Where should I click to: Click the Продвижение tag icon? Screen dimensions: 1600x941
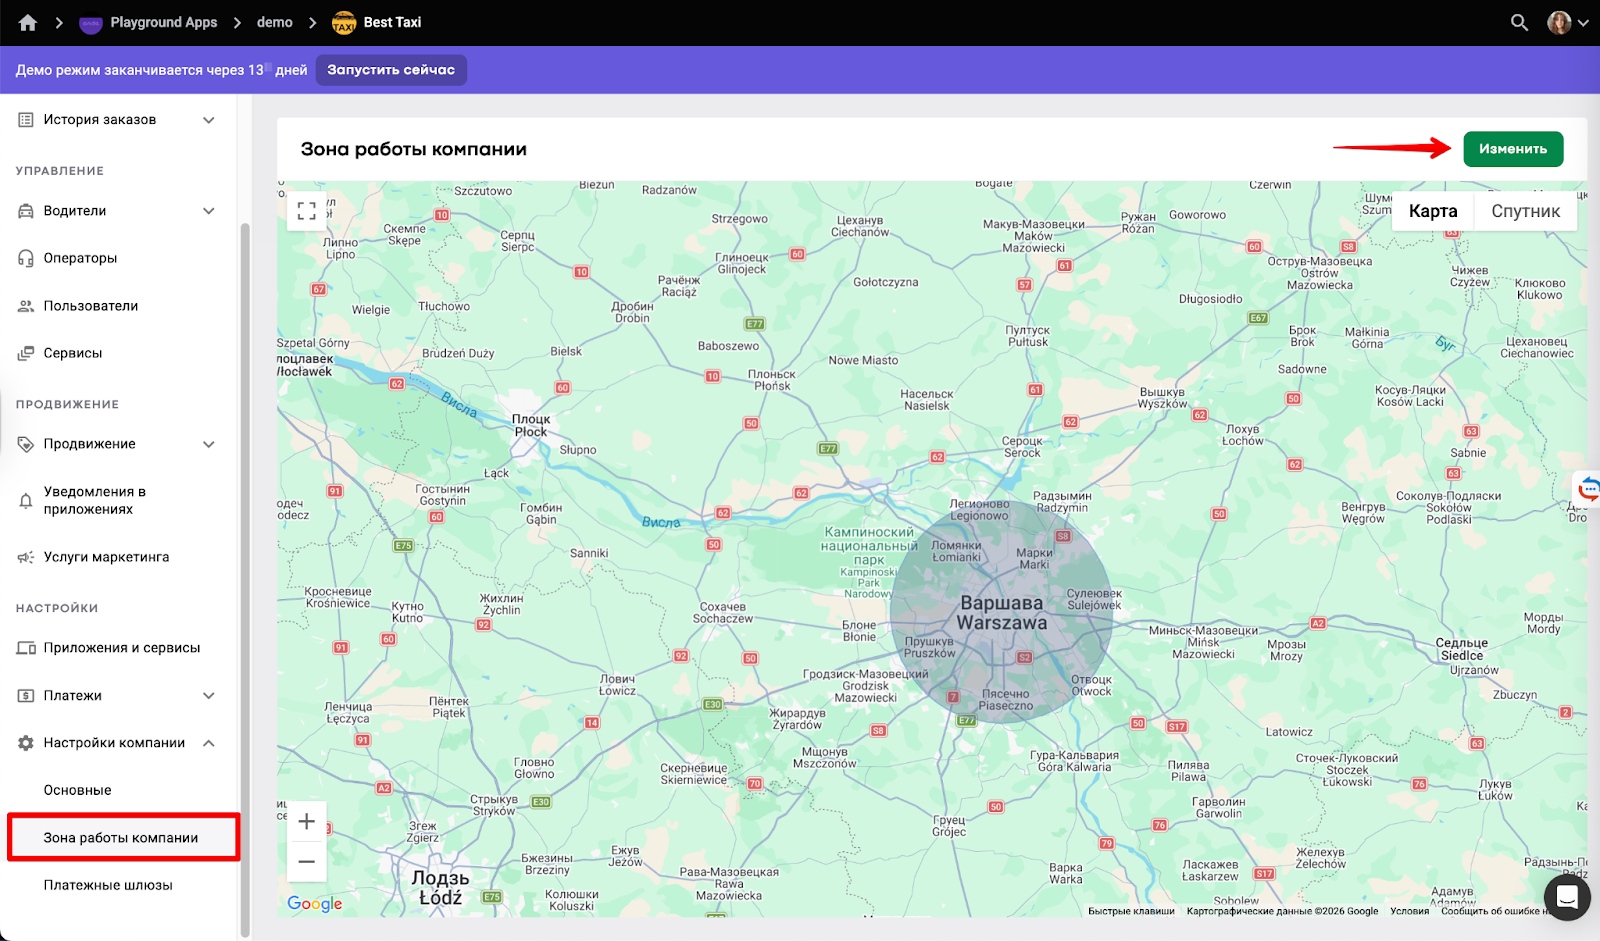(26, 444)
